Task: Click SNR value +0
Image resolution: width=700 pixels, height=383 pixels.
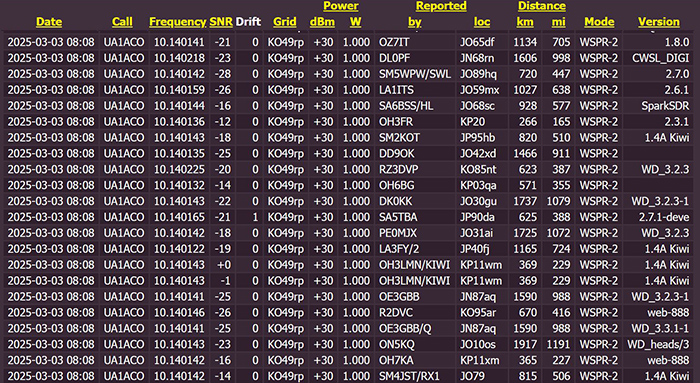Action: click(x=224, y=265)
